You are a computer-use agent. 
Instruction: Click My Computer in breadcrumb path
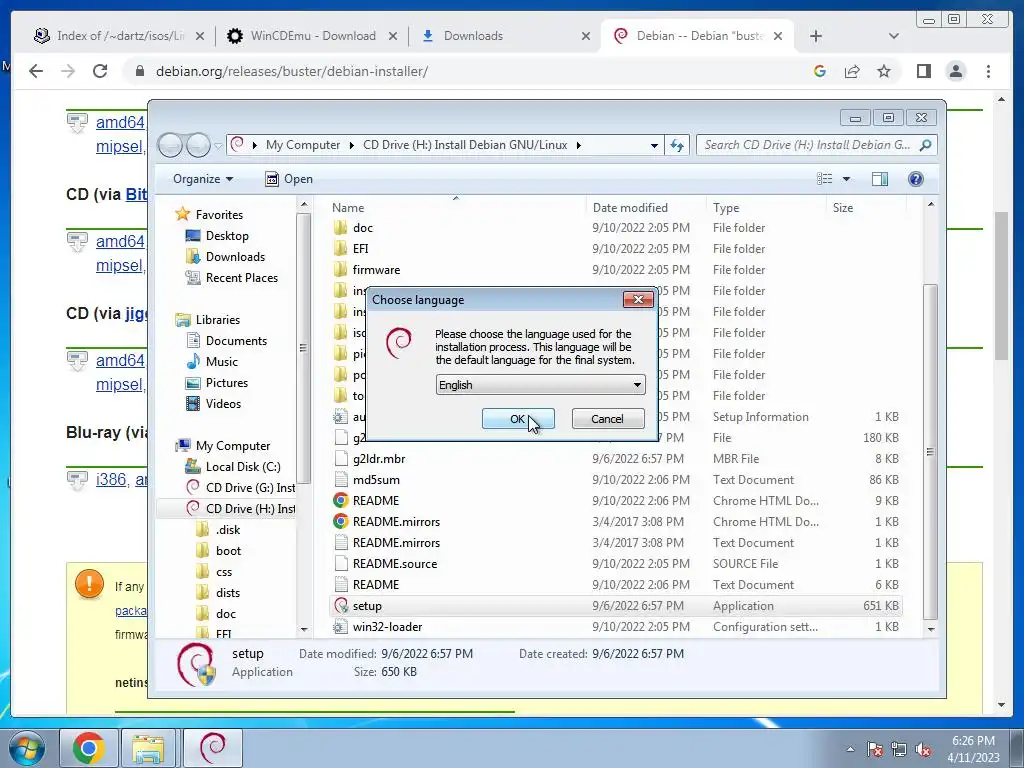tap(302, 145)
